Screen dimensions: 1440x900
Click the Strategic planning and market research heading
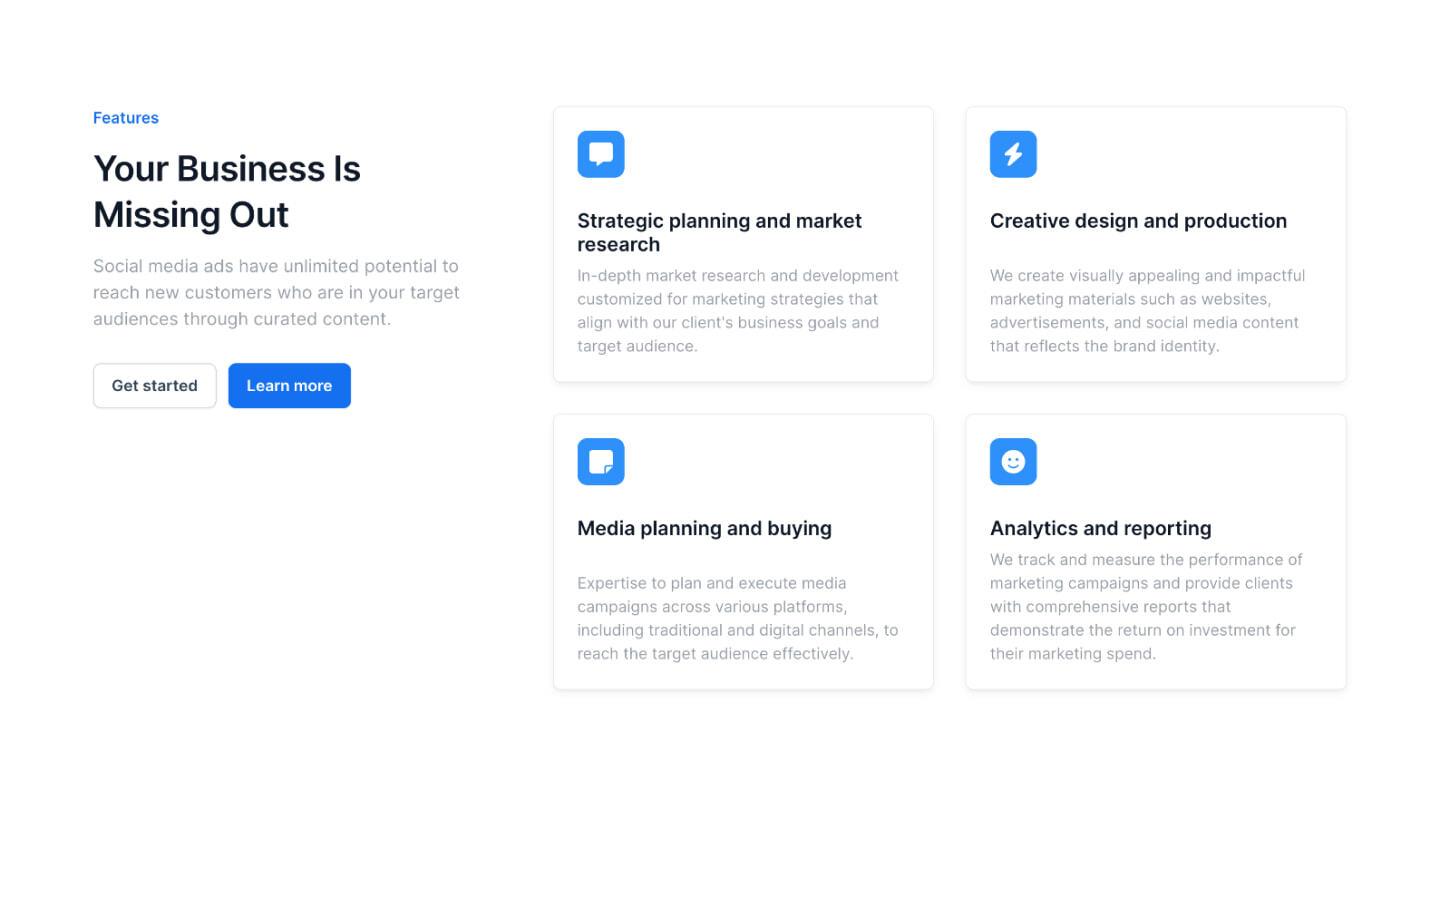[x=719, y=232]
